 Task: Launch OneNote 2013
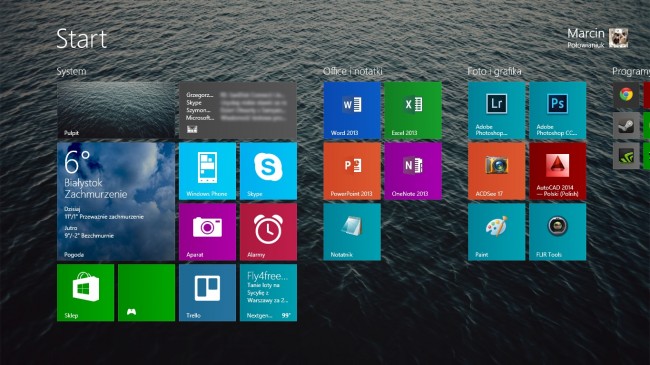coord(413,171)
